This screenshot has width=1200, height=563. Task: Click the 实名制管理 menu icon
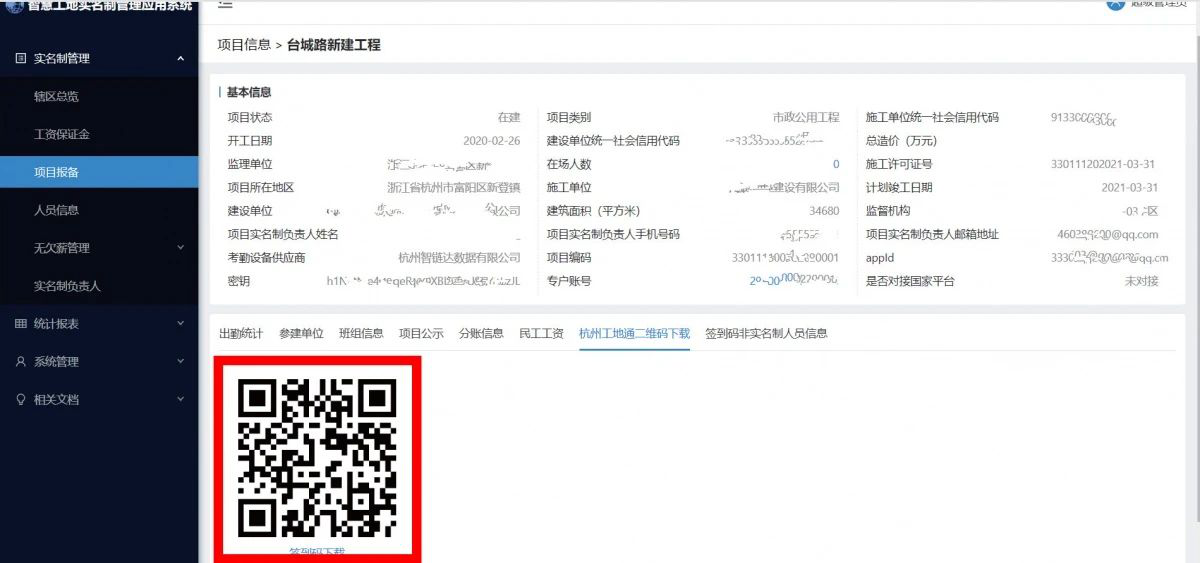click(20, 59)
